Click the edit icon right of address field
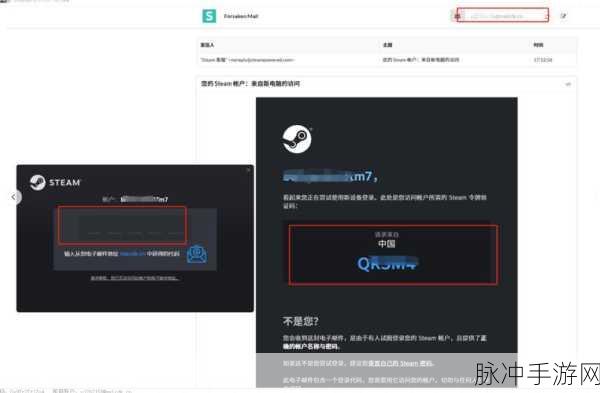The height and width of the screenshot is (393, 600). [x=564, y=16]
